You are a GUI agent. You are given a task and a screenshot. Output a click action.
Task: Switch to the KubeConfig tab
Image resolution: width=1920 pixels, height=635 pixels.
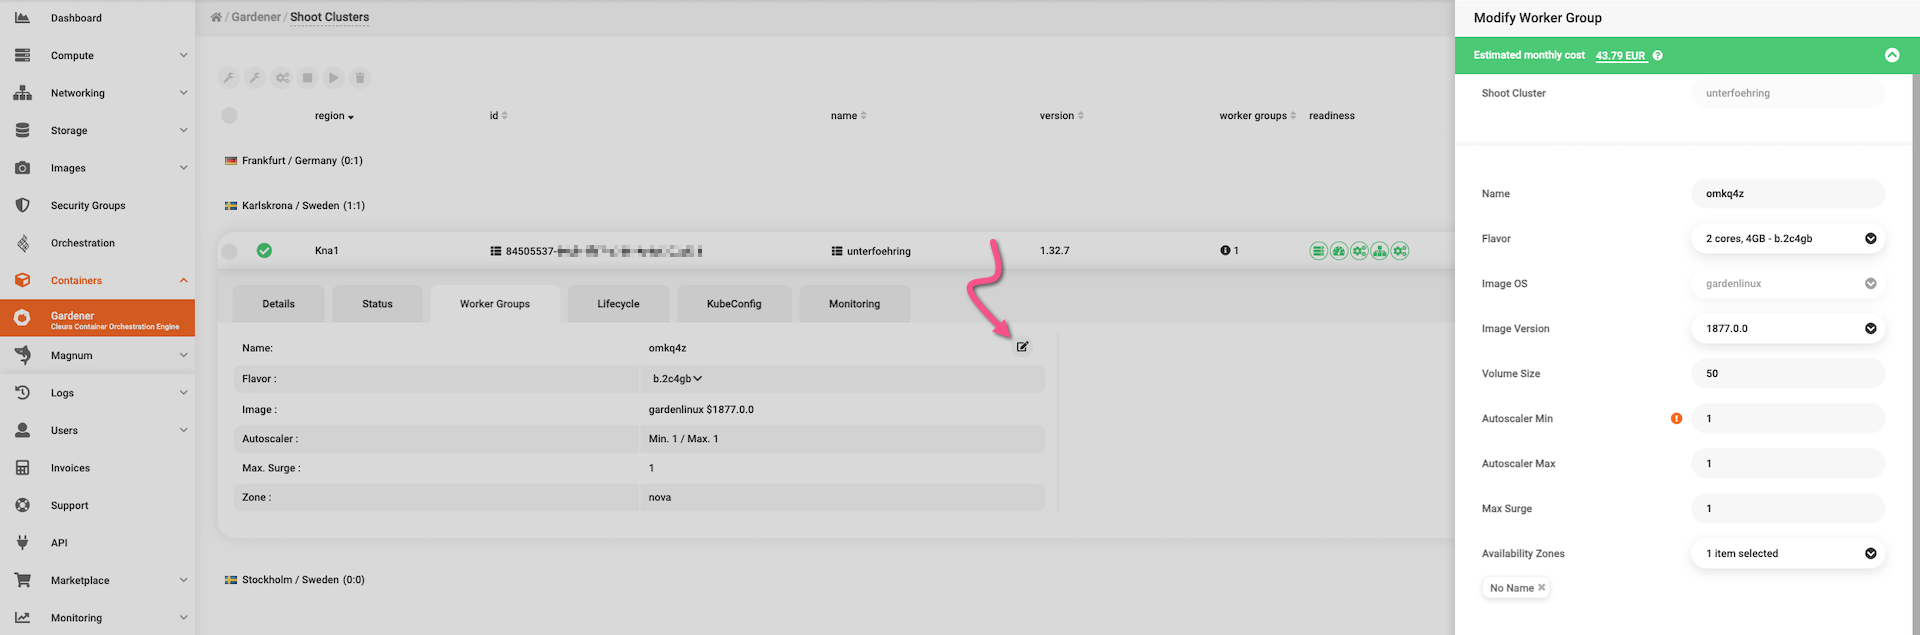tap(734, 304)
